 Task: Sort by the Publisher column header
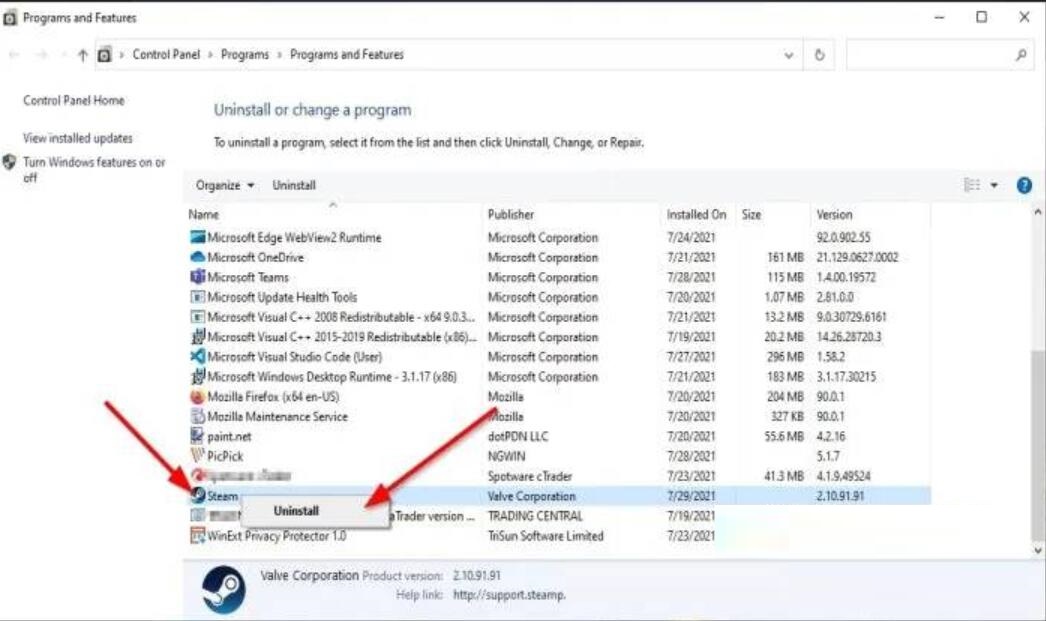(x=510, y=214)
